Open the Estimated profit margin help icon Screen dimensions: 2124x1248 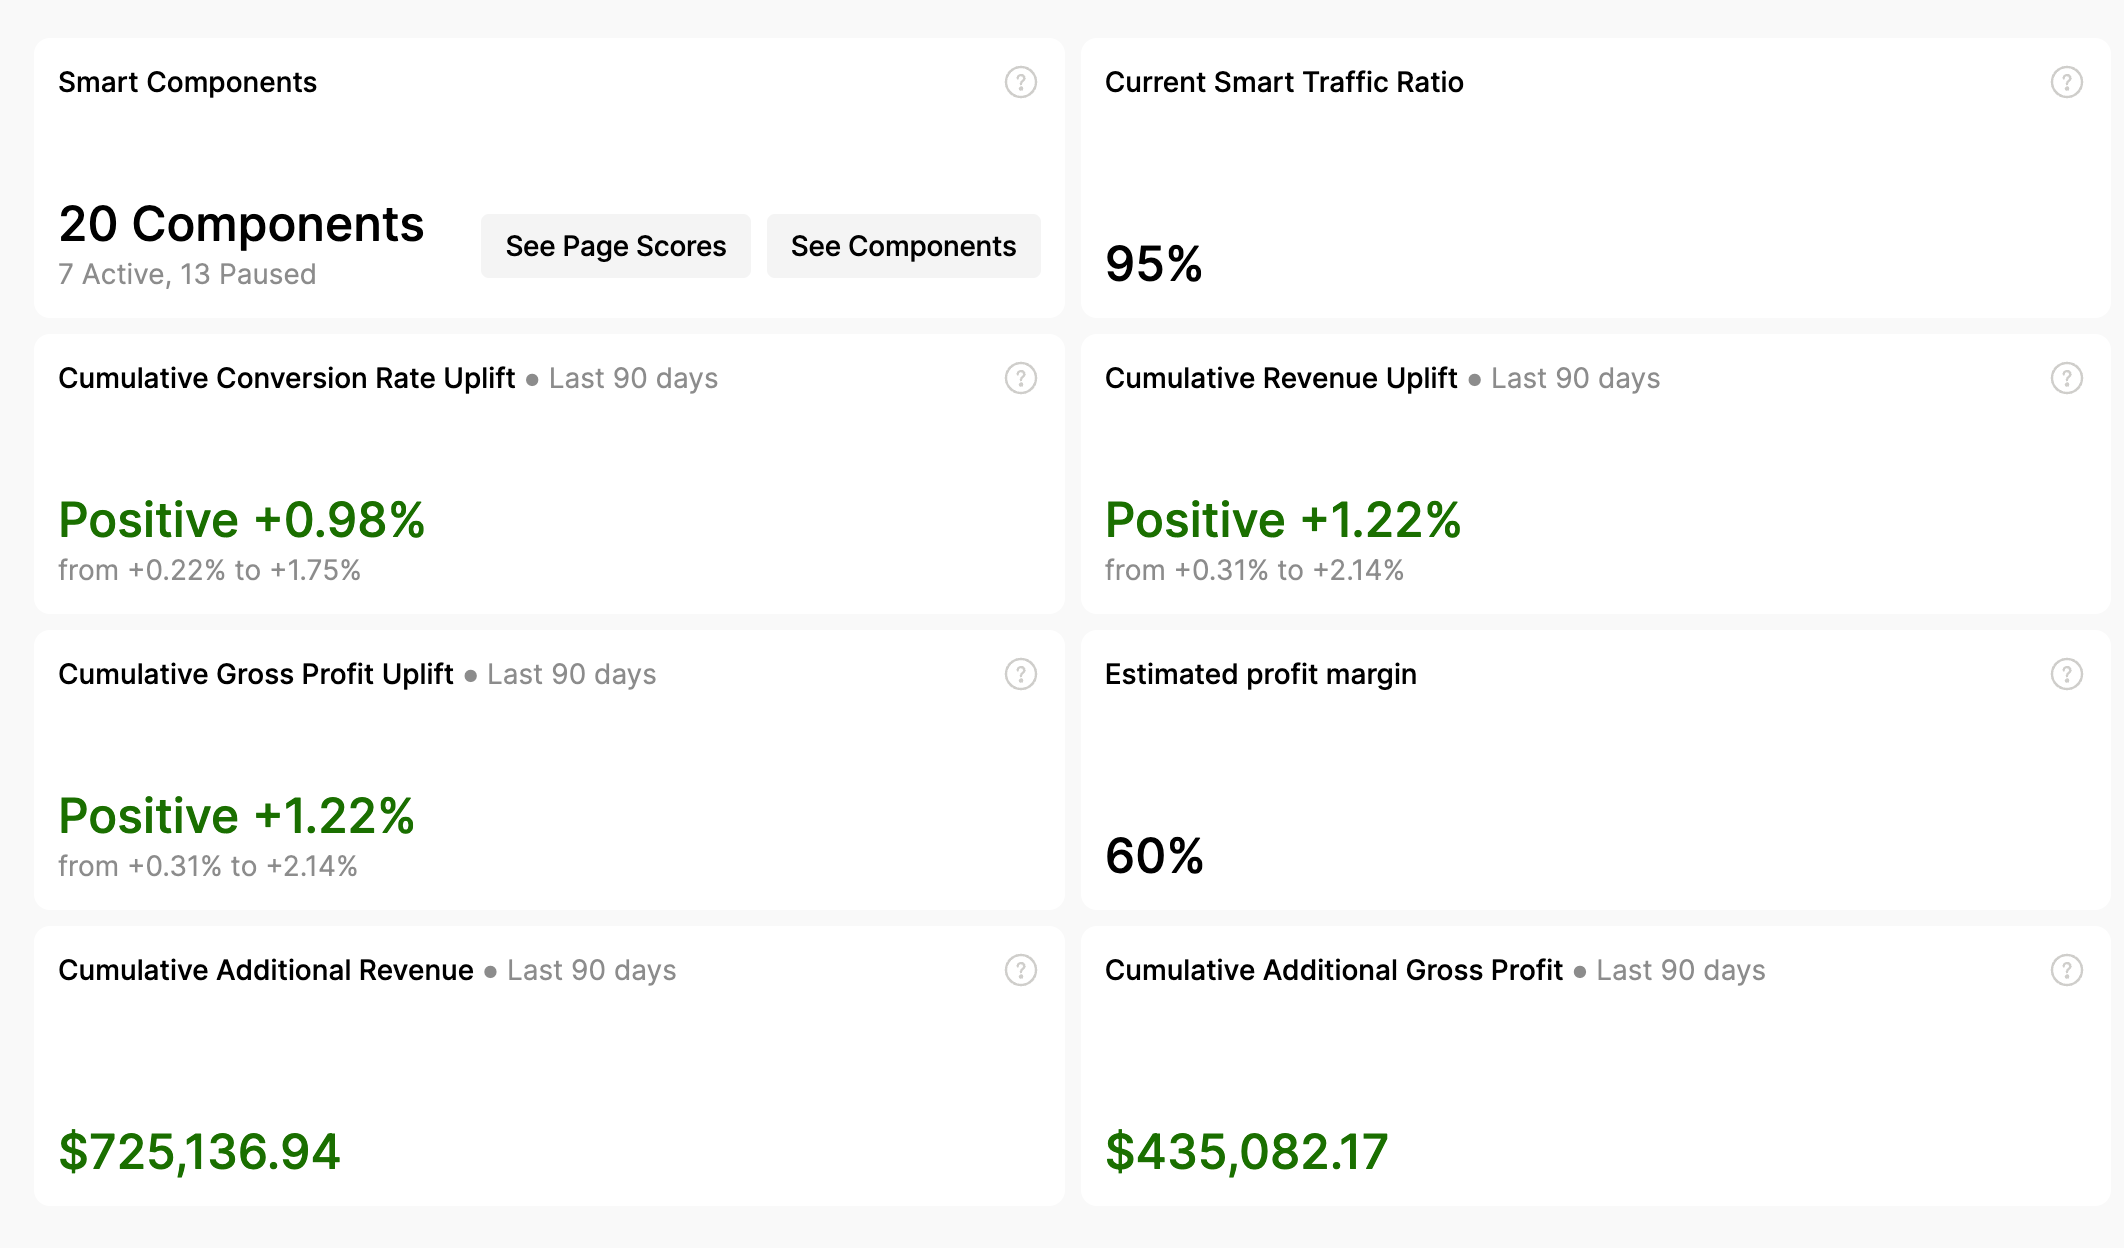2066,674
